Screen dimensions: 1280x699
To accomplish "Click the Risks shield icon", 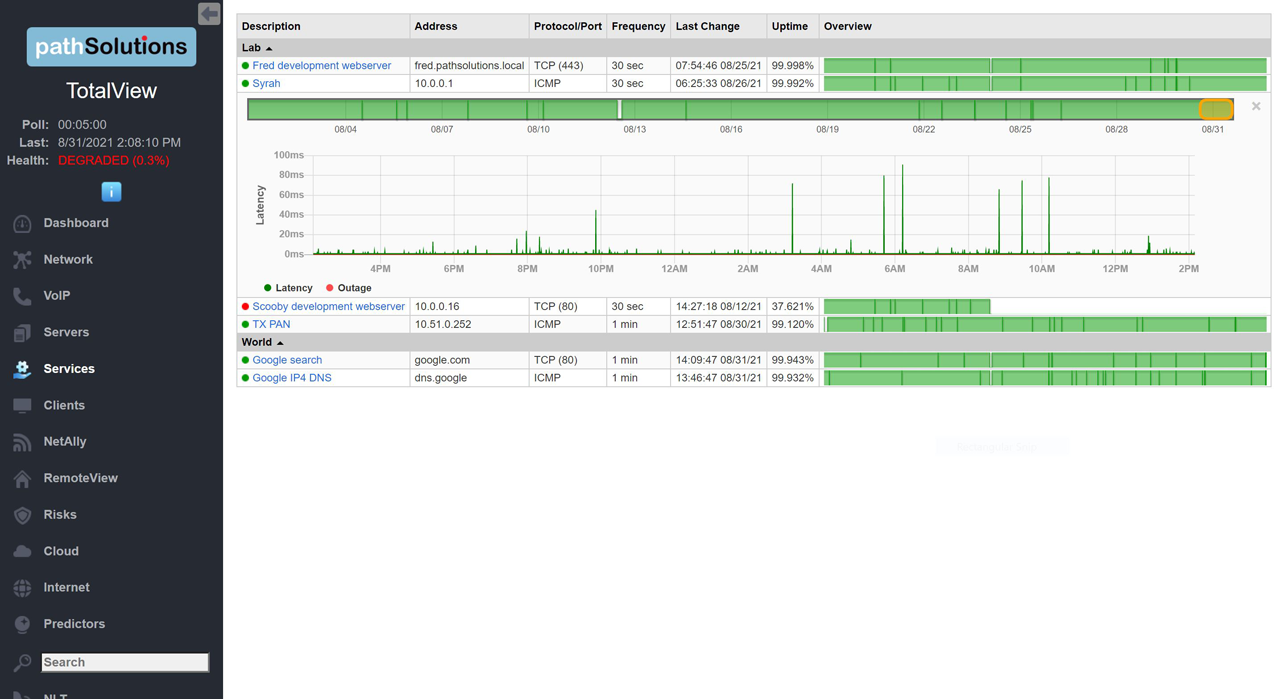I will [x=22, y=515].
